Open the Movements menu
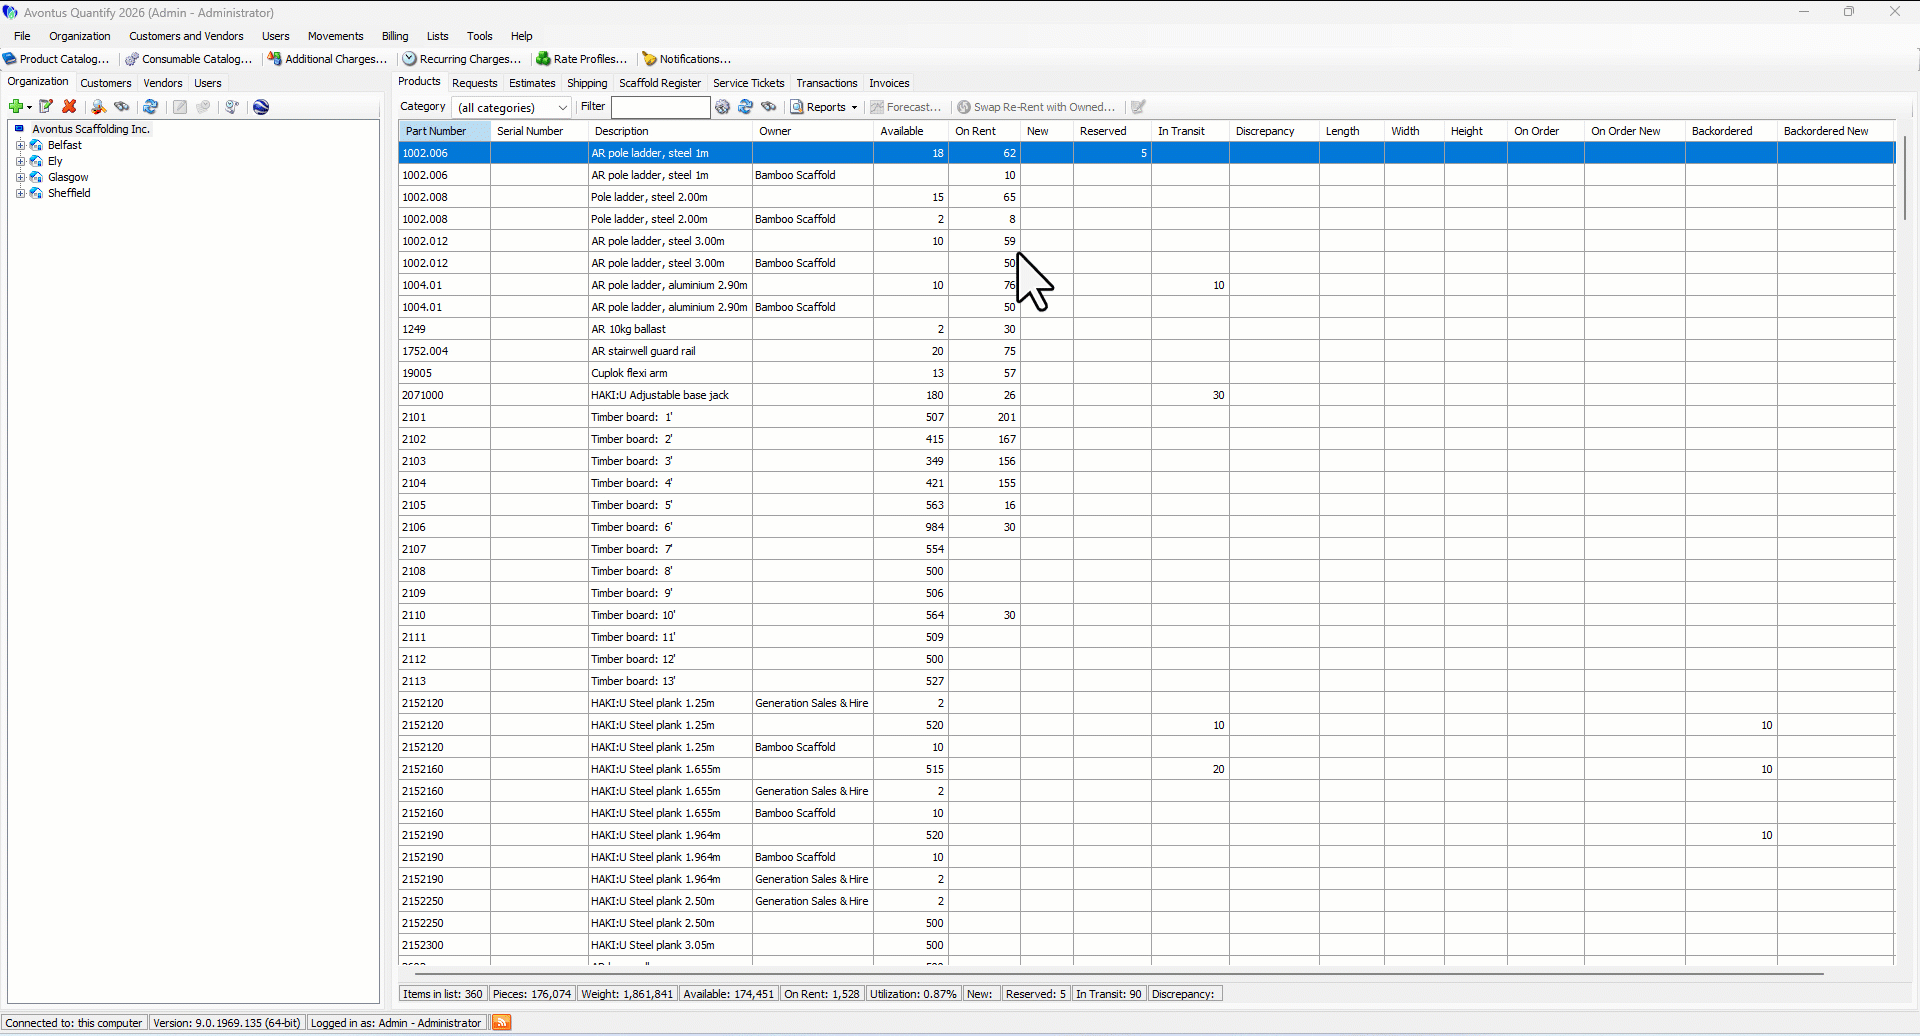The image size is (1920, 1036). [x=336, y=36]
